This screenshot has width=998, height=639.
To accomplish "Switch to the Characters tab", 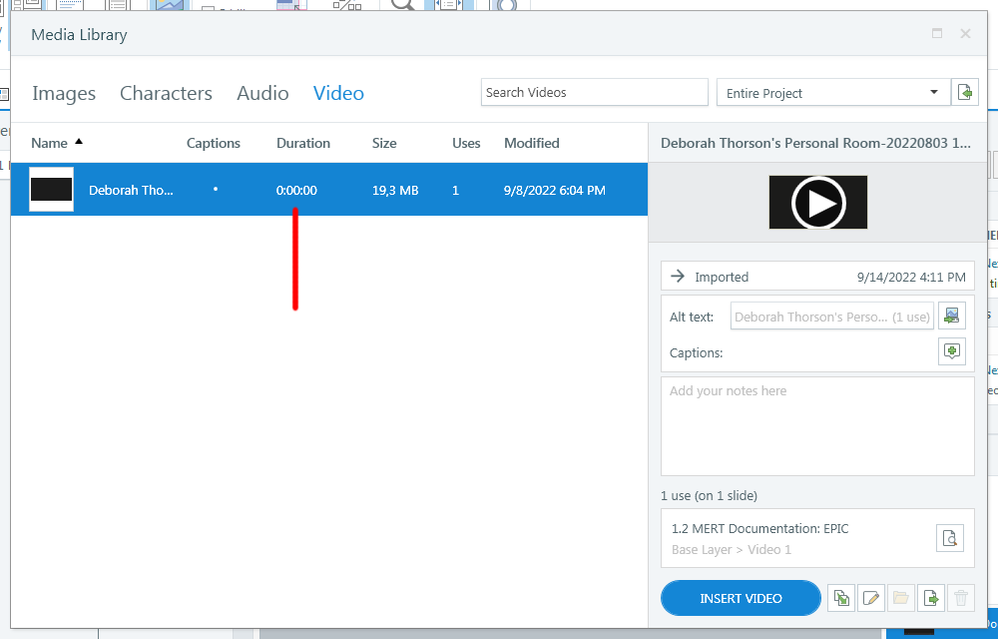I will tap(166, 93).
